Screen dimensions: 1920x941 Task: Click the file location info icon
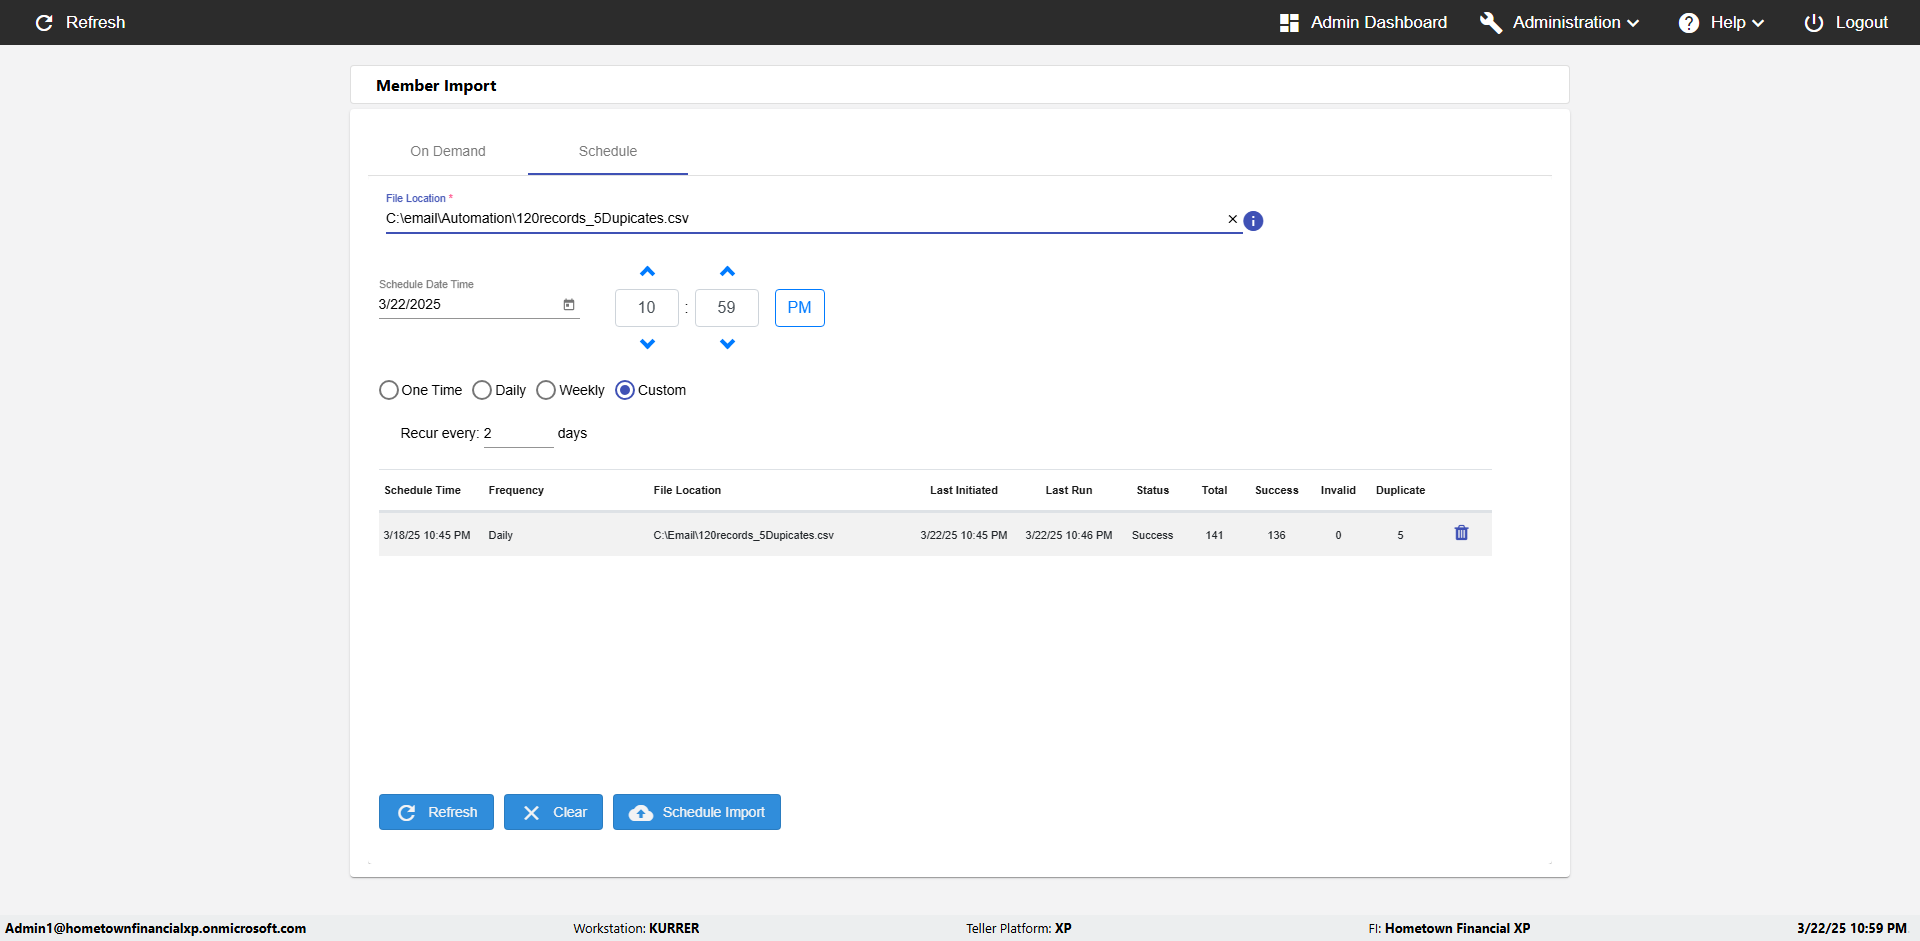(x=1253, y=221)
